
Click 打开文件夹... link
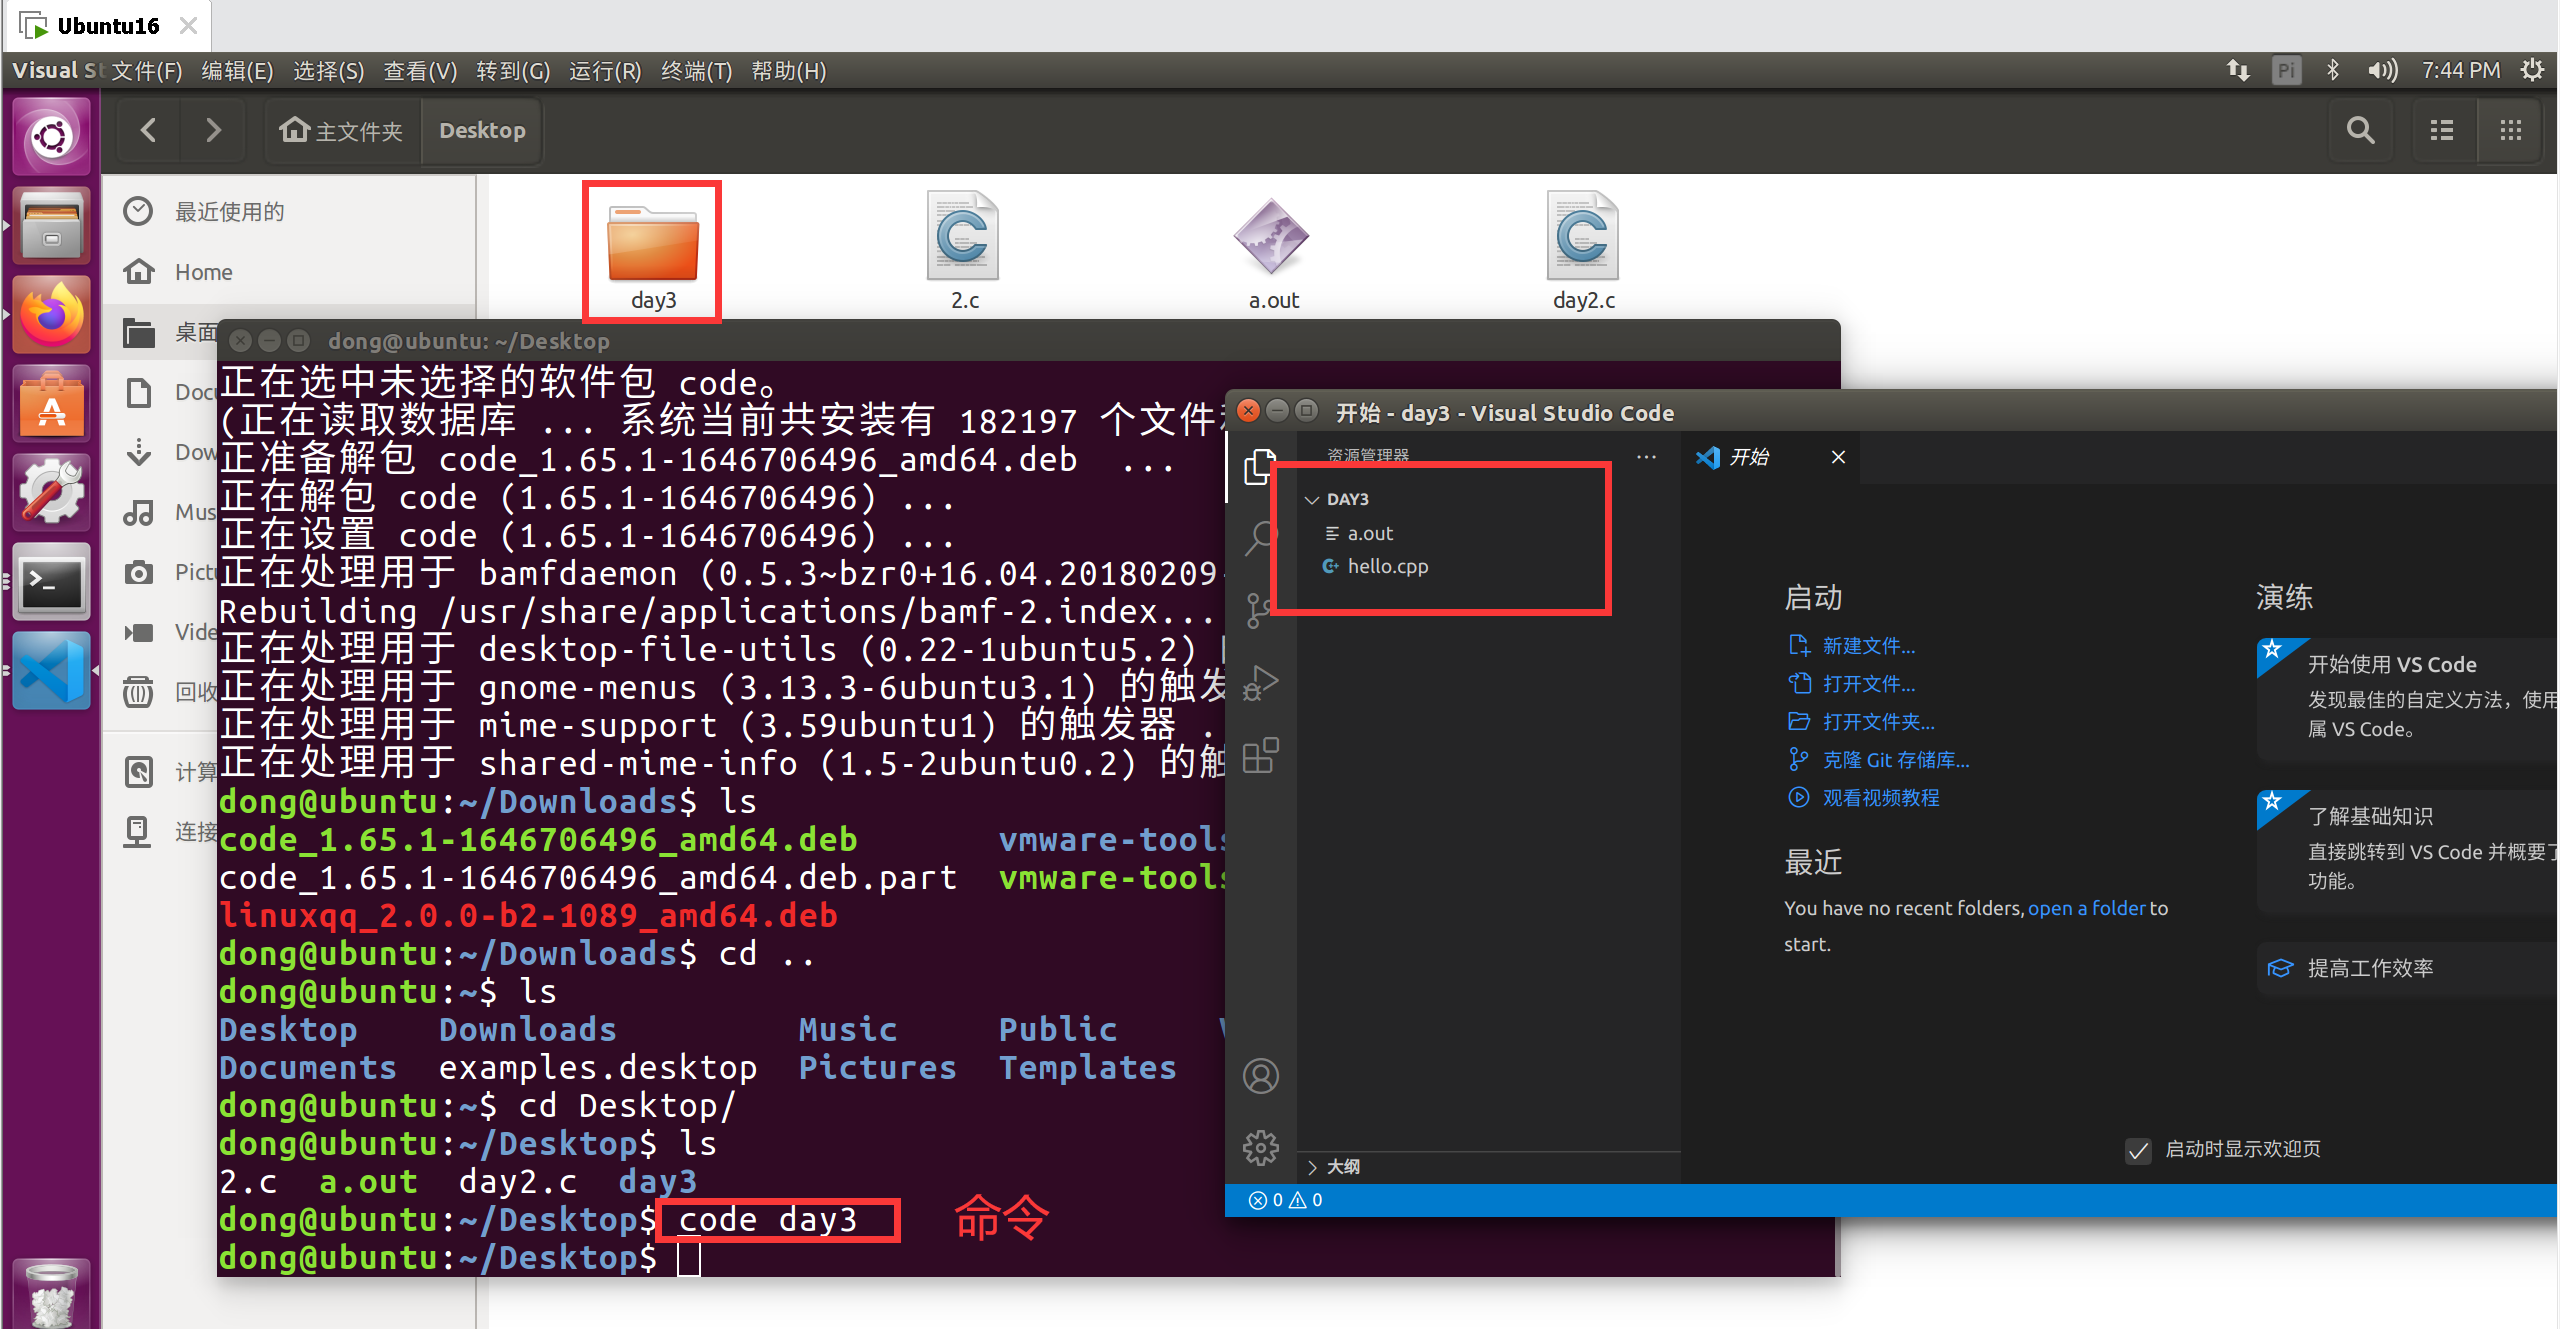pyautogui.click(x=1878, y=722)
